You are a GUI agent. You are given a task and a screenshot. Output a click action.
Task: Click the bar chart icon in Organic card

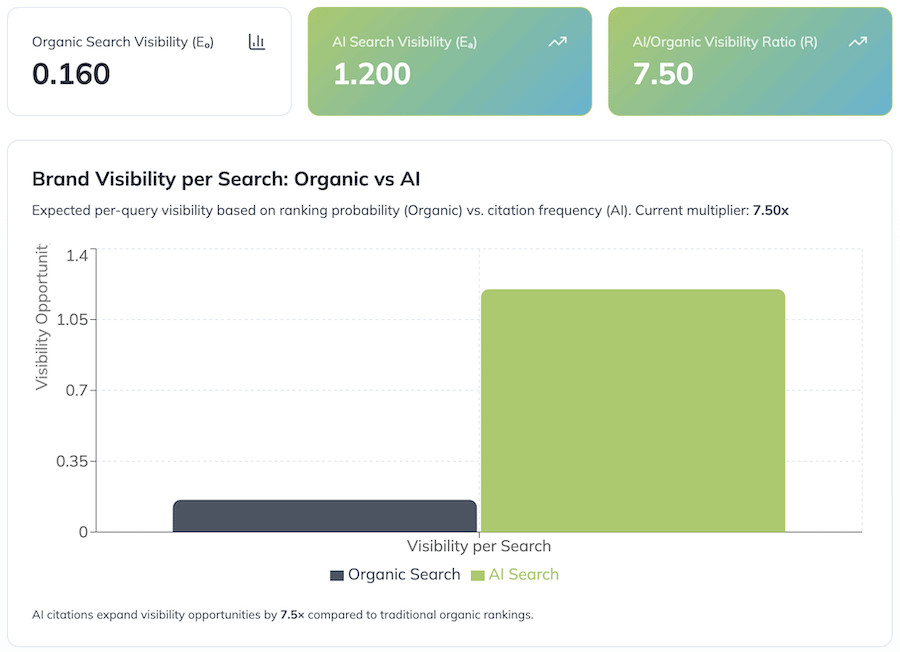pyautogui.click(x=257, y=42)
